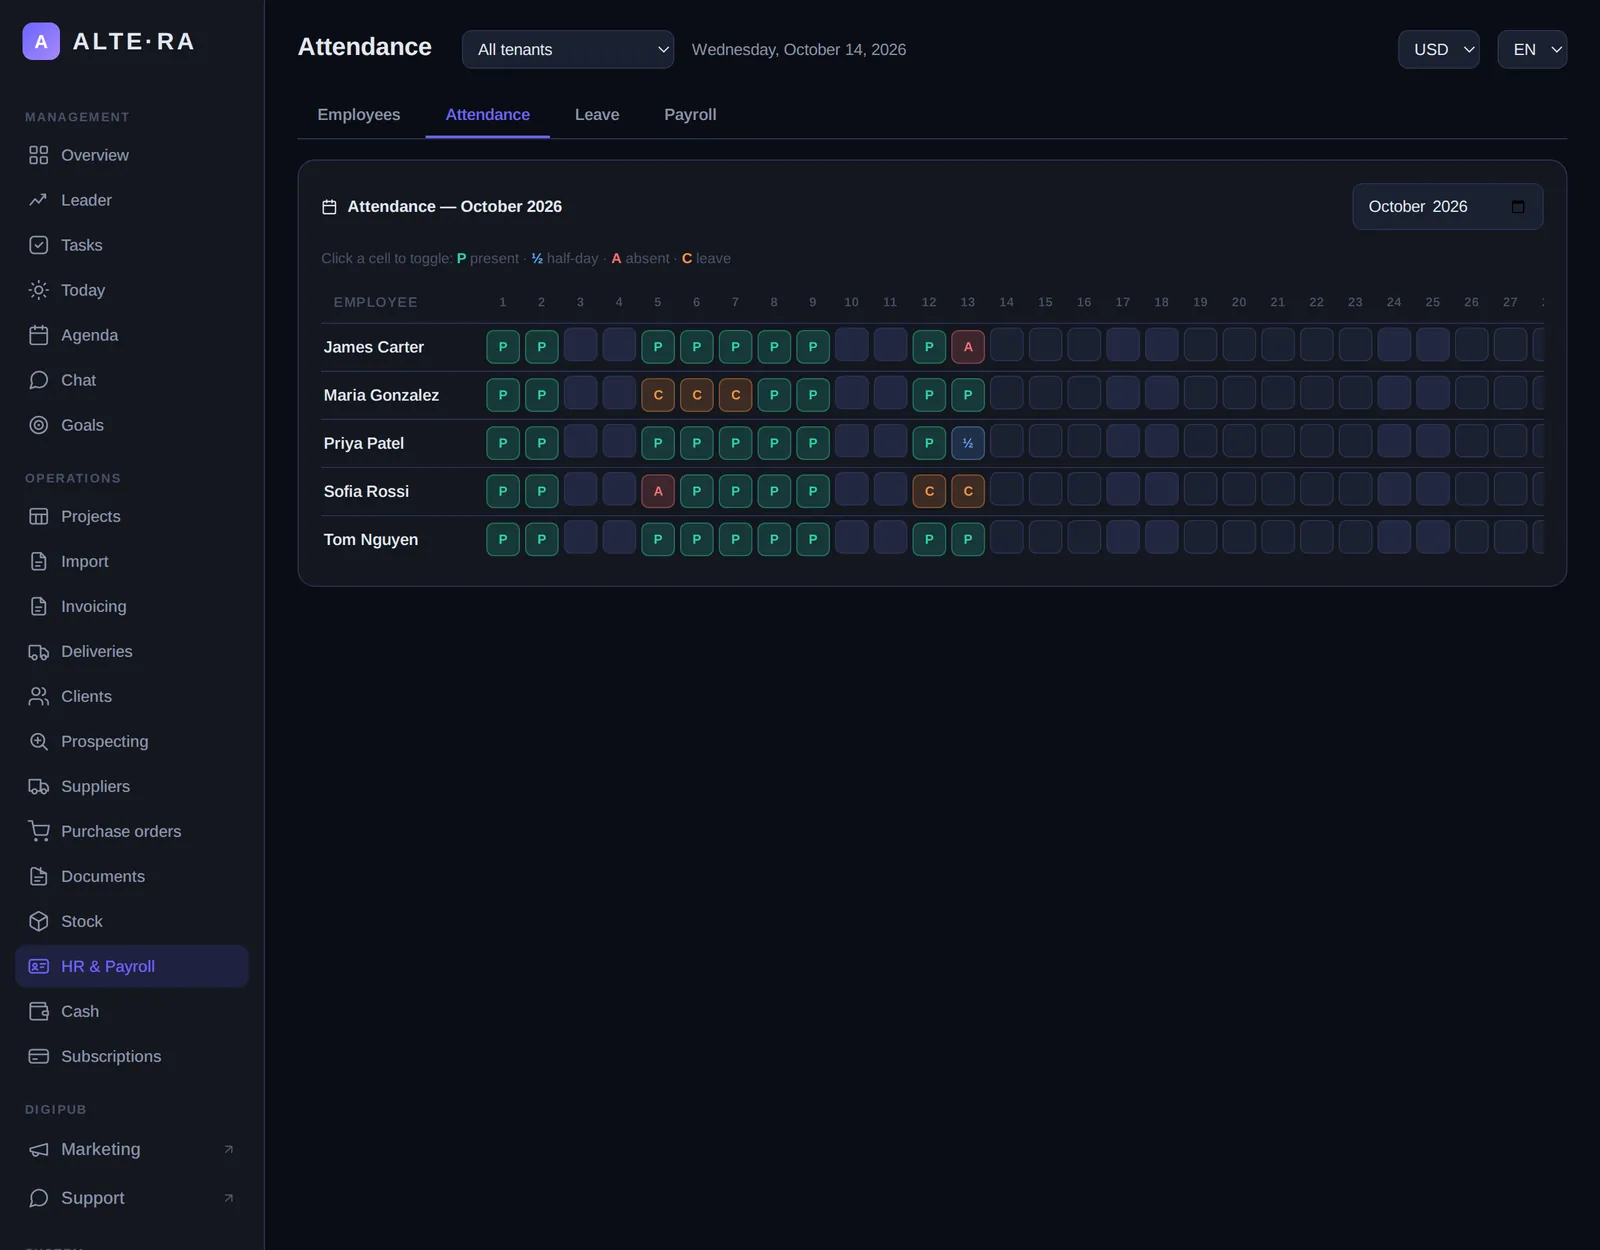Open the All tenants dropdown
This screenshot has height=1250, width=1600.
click(x=568, y=49)
